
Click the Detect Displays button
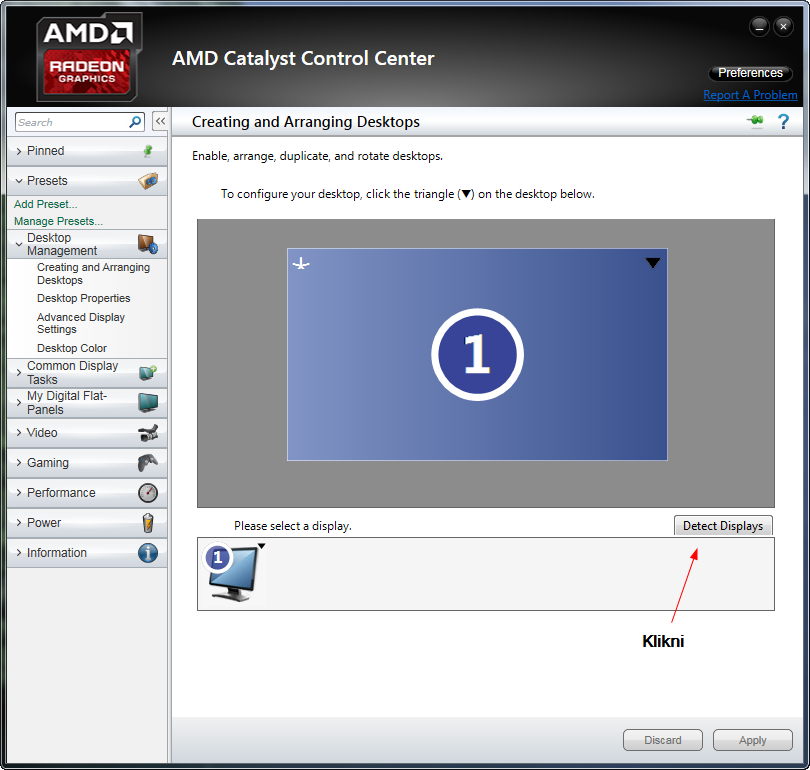pos(723,526)
